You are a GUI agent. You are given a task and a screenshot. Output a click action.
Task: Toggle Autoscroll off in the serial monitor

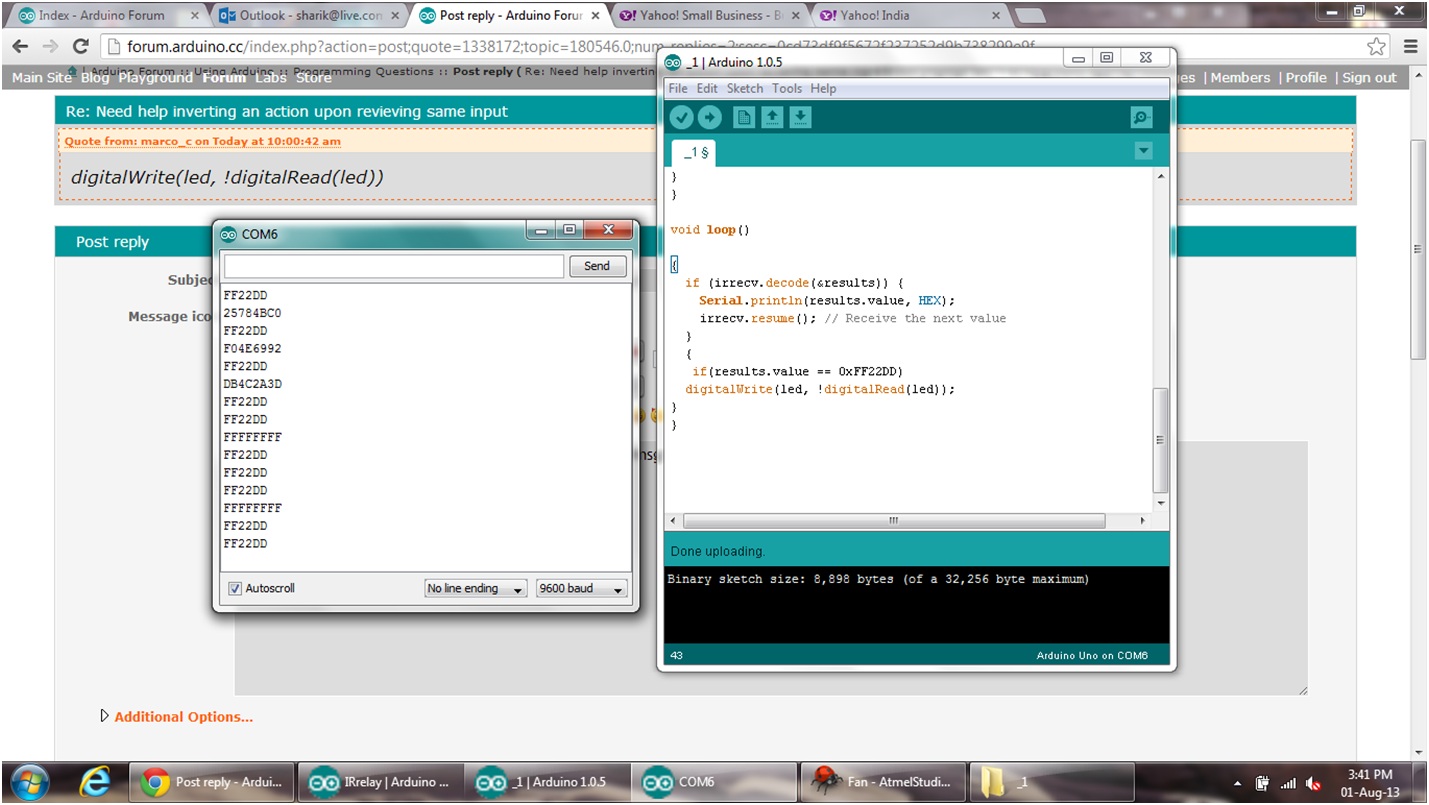[x=235, y=588]
